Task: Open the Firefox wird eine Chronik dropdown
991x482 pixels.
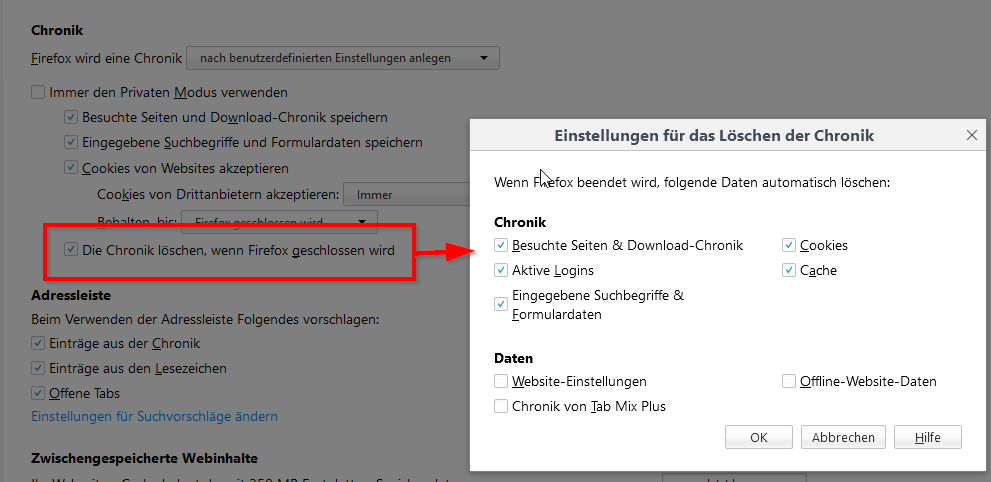Action: [x=343, y=58]
